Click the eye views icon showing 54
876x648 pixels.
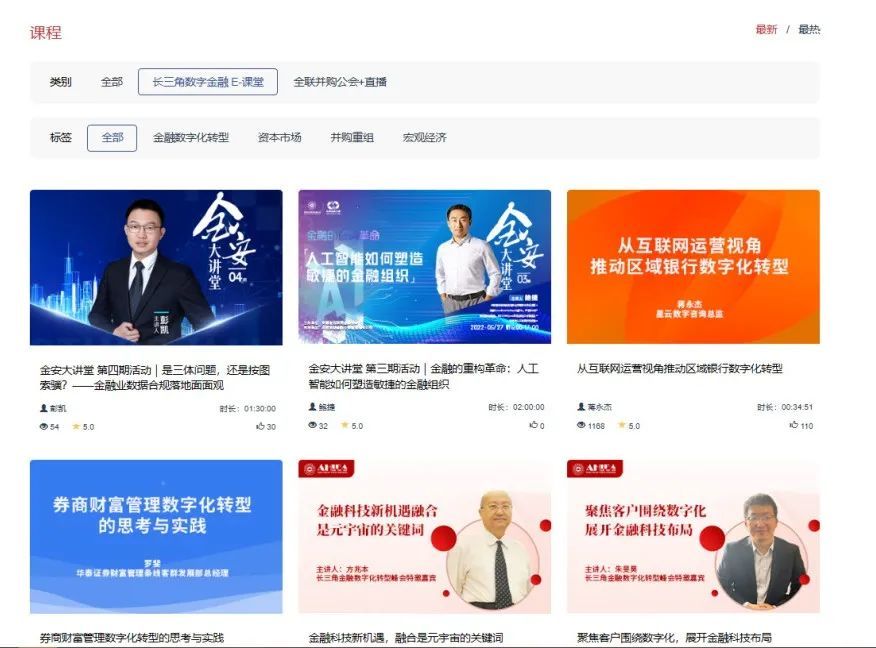44,426
